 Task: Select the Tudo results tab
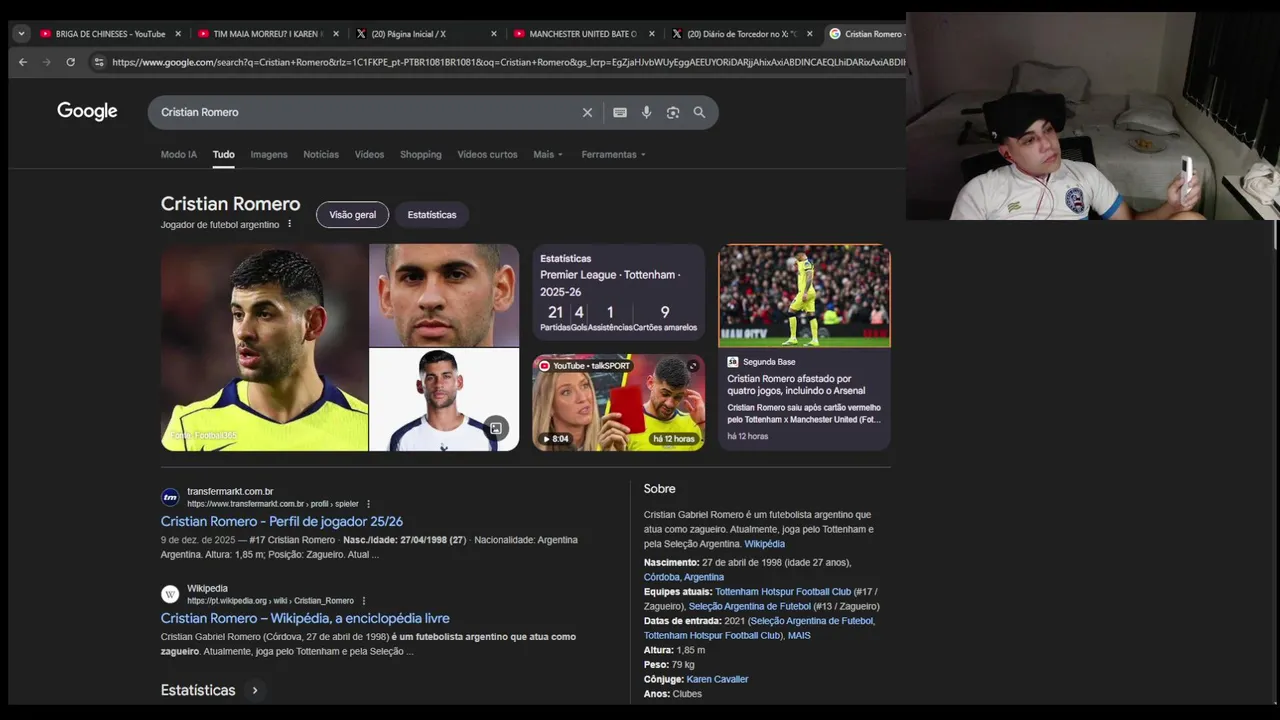223,154
